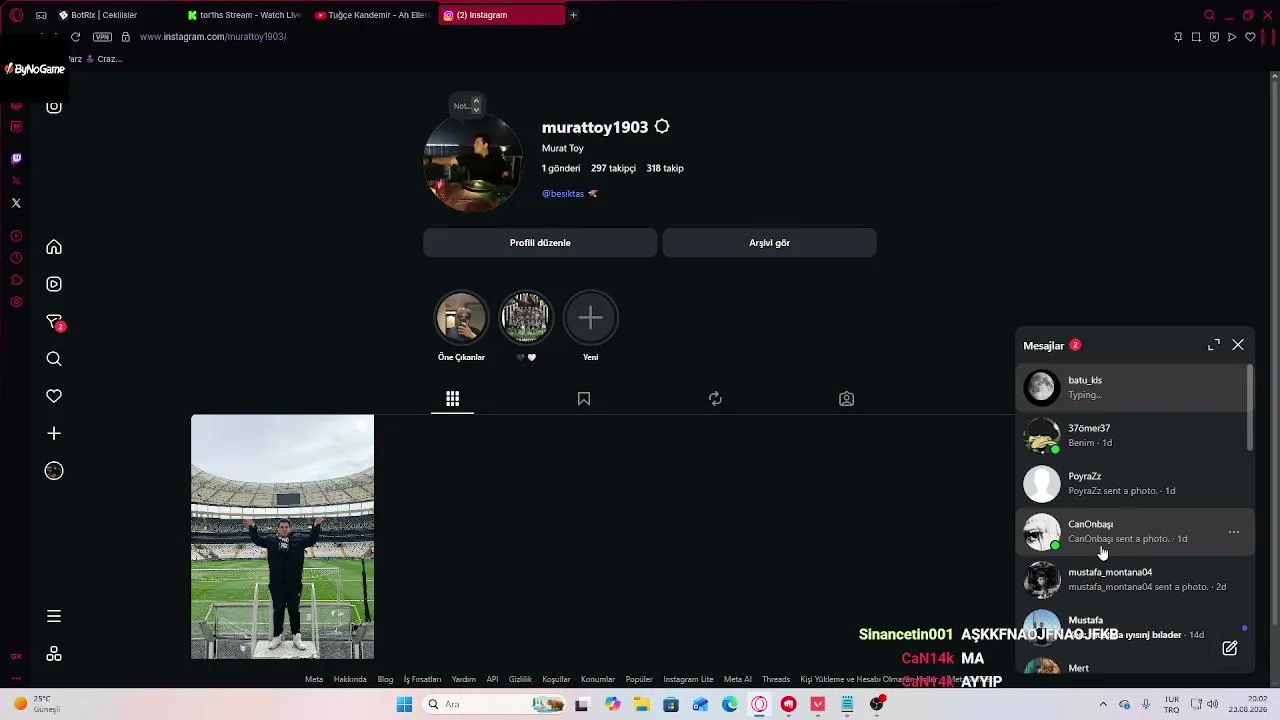Reload the Instagram page
This screenshot has width=1280, height=720.
(75, 37)
